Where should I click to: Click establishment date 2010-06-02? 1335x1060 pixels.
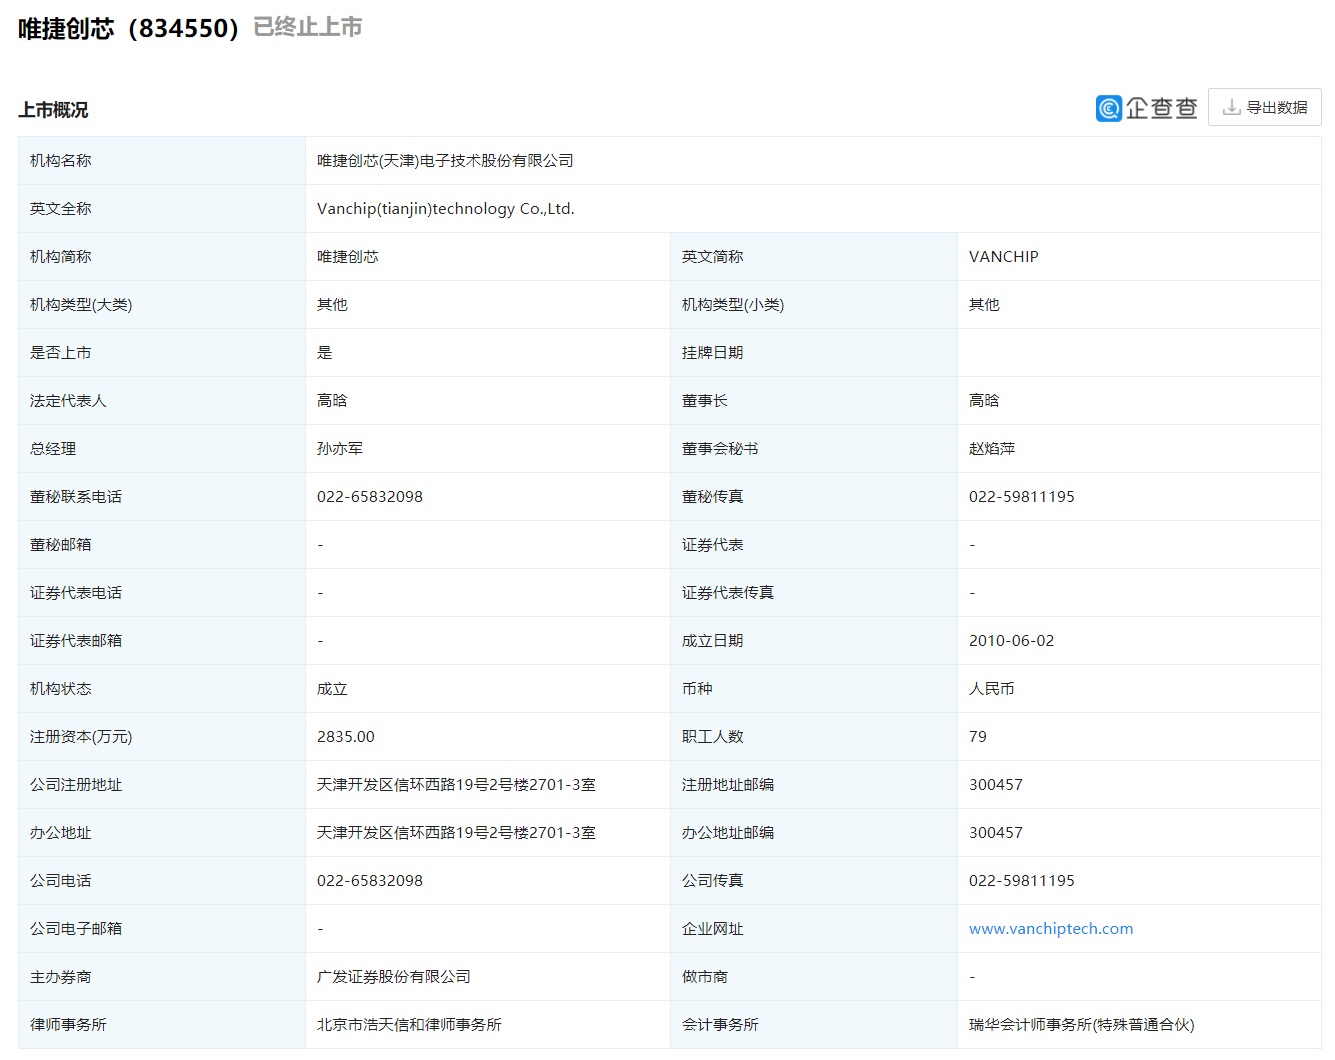[1012, 641]
